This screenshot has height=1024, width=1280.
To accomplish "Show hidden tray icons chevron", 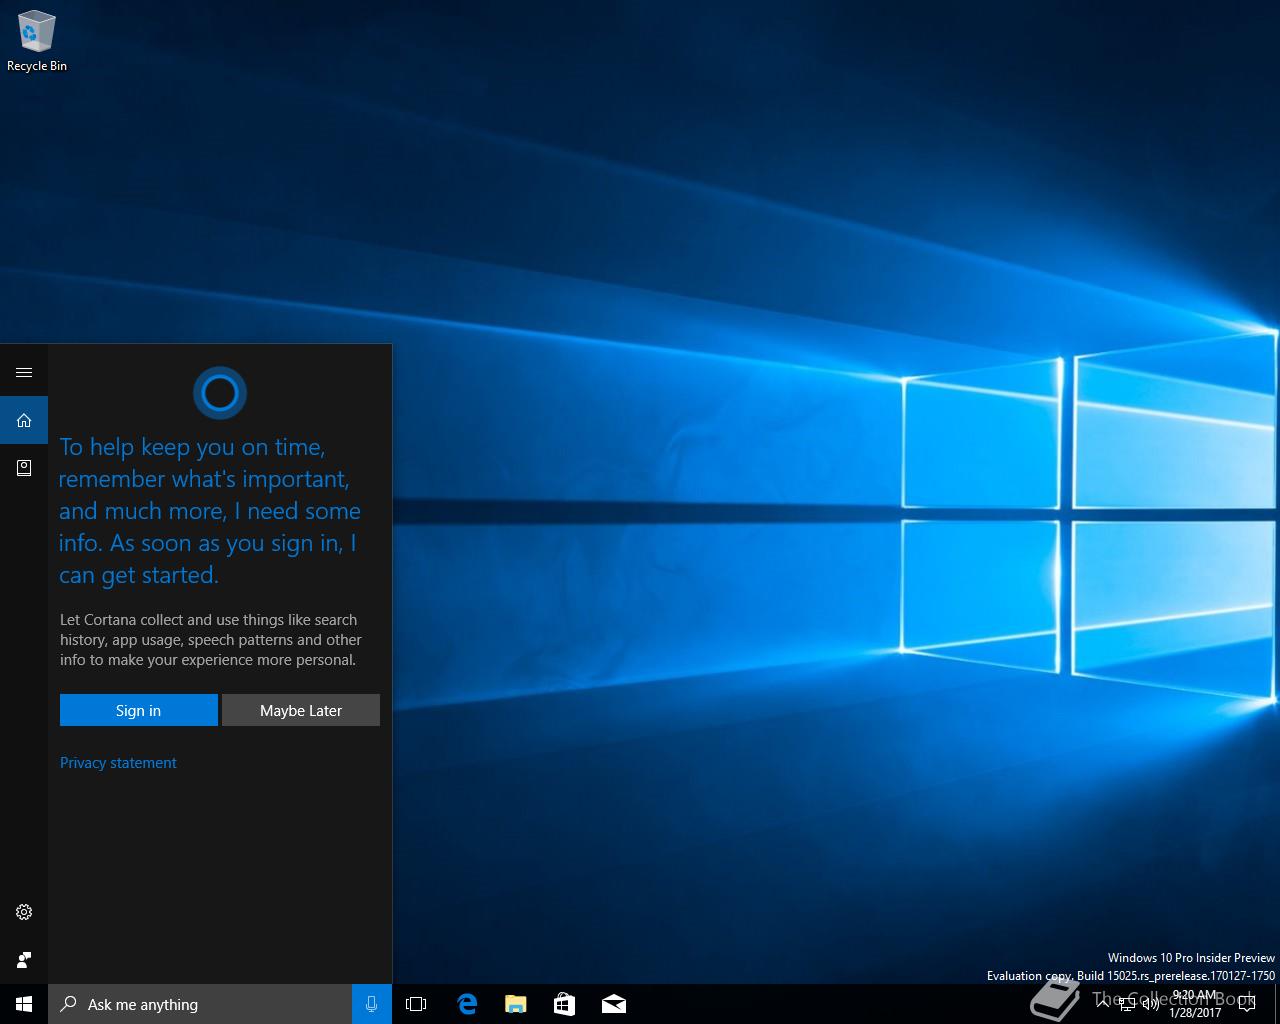I will click(1102, 1003).
